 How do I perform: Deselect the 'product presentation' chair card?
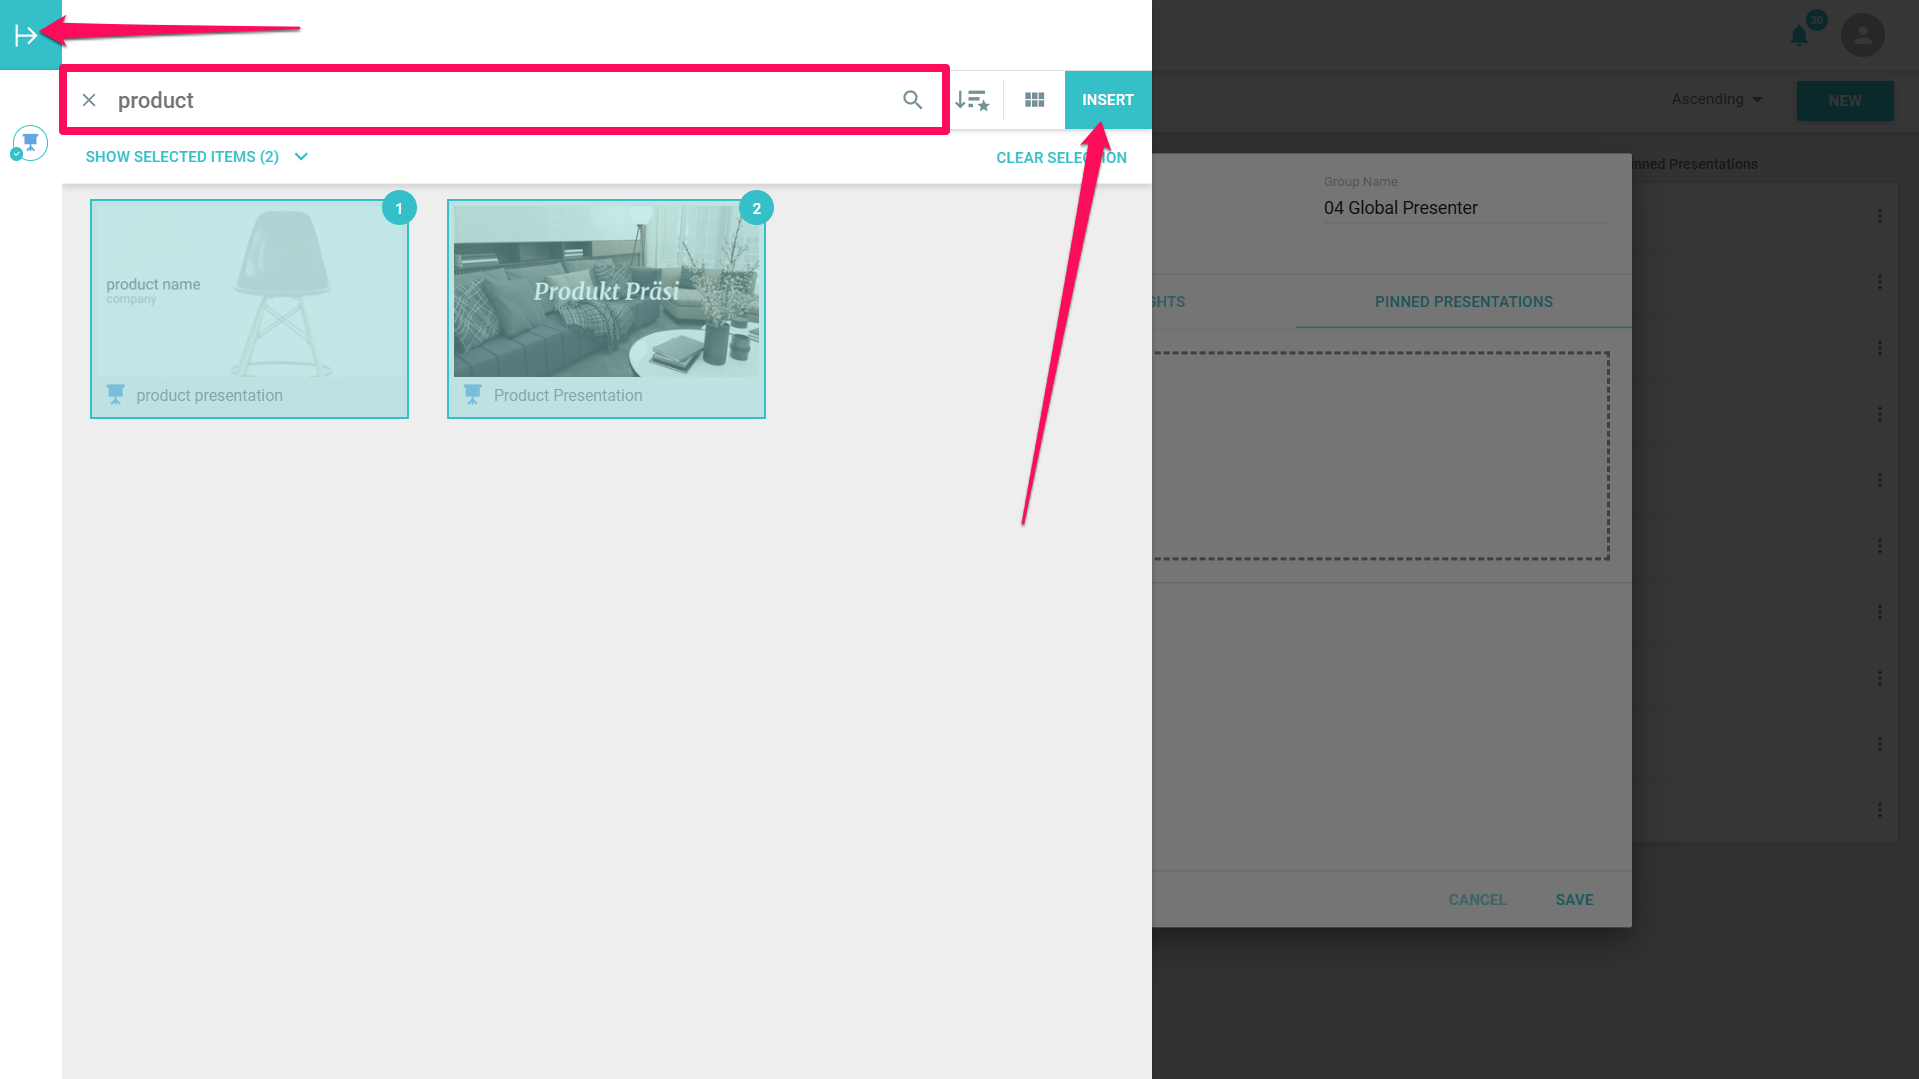[249, 308]
